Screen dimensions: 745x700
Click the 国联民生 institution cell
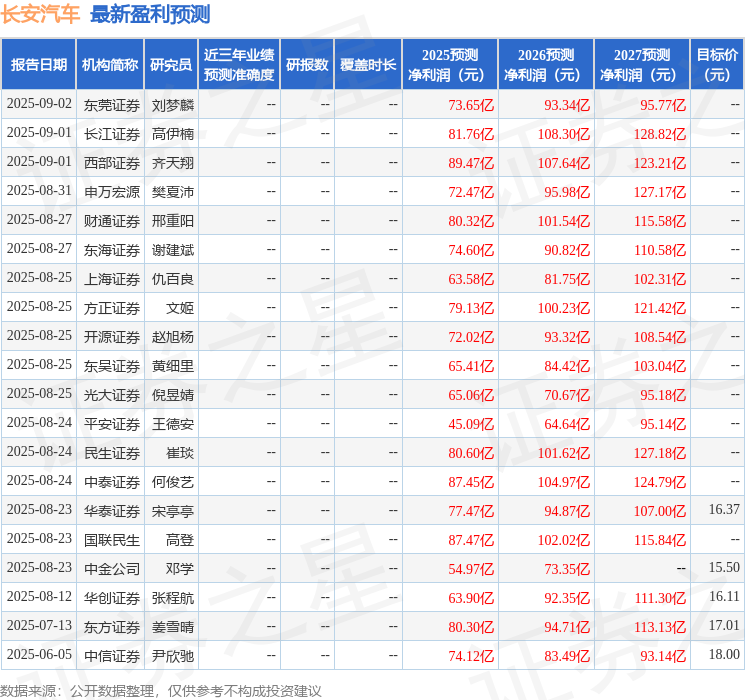[x=112, y=540]
